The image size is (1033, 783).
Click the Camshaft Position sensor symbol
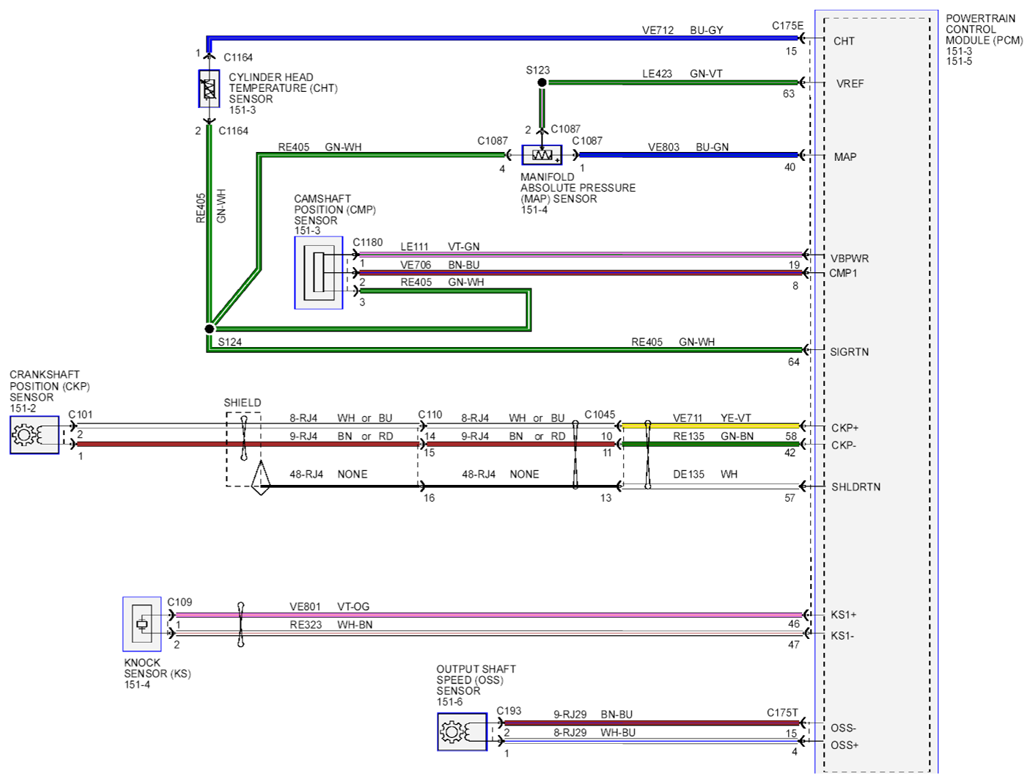click(x=318, y=273)
